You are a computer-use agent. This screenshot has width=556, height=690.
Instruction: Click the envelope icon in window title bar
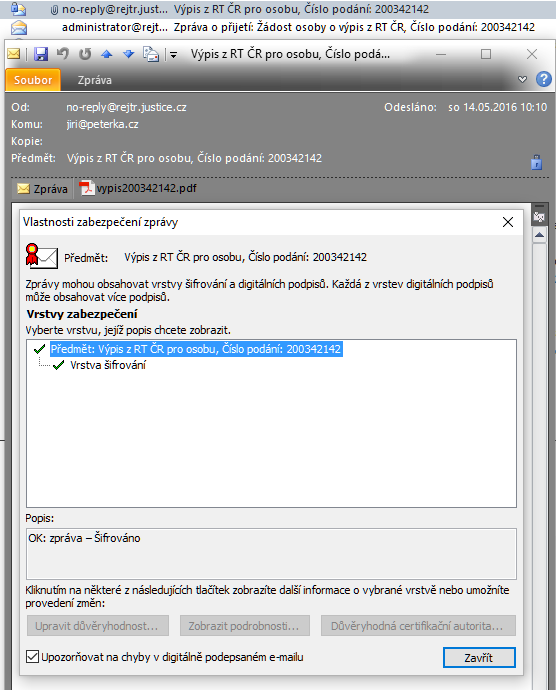click(14, 54)
